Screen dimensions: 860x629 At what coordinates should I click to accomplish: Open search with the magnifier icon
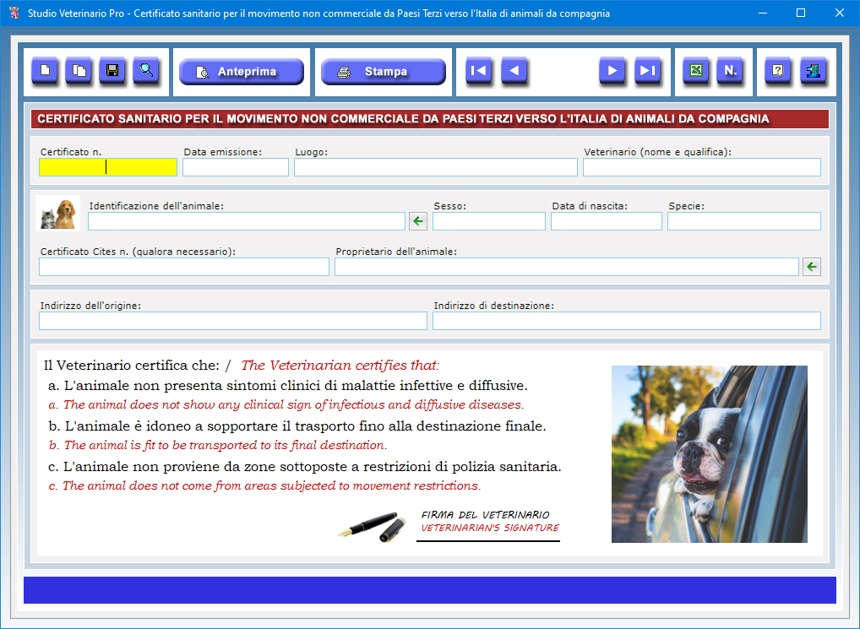click(146, 71)
